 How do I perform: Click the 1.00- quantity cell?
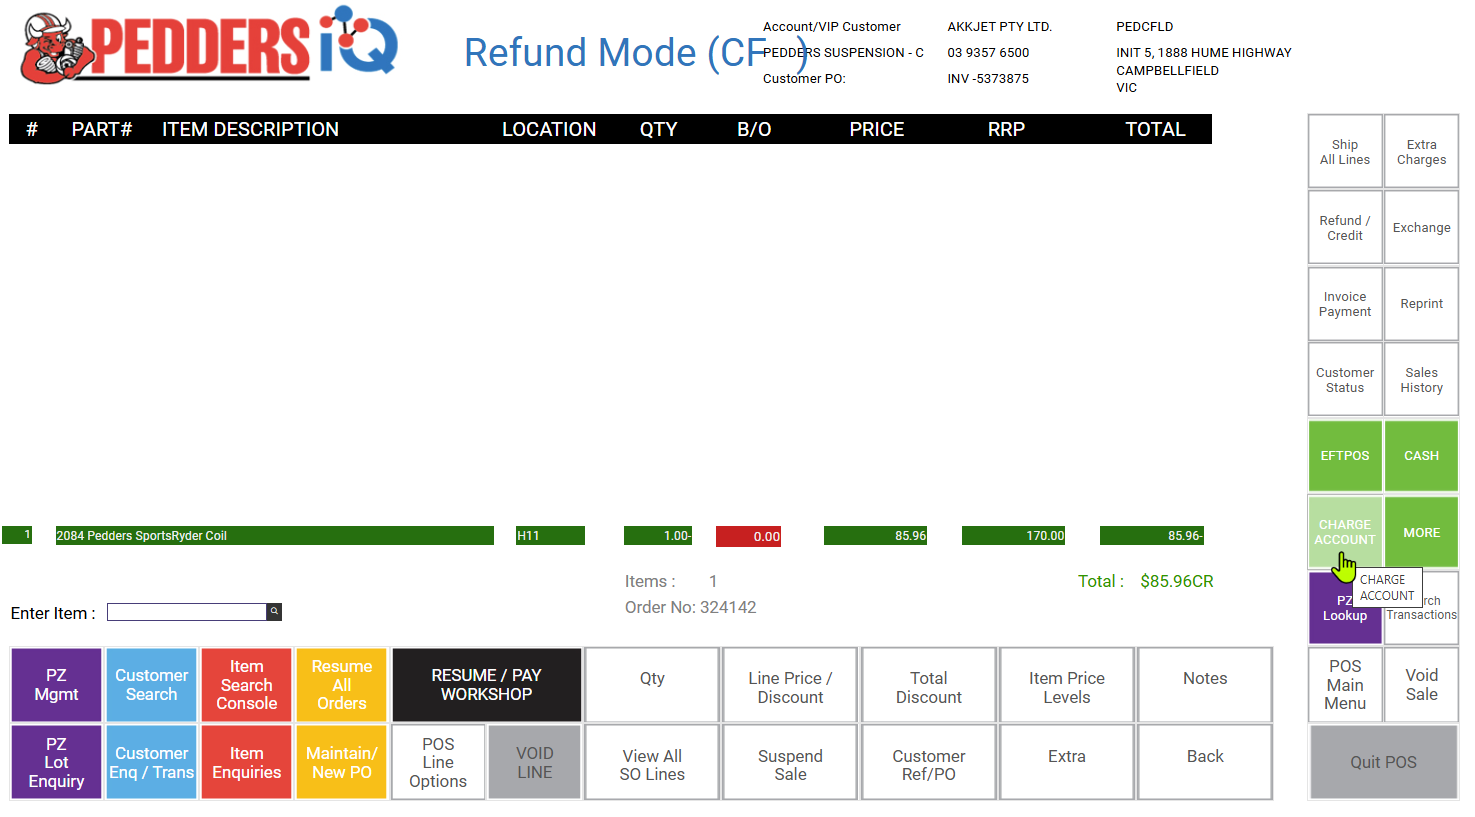point(658,536)
